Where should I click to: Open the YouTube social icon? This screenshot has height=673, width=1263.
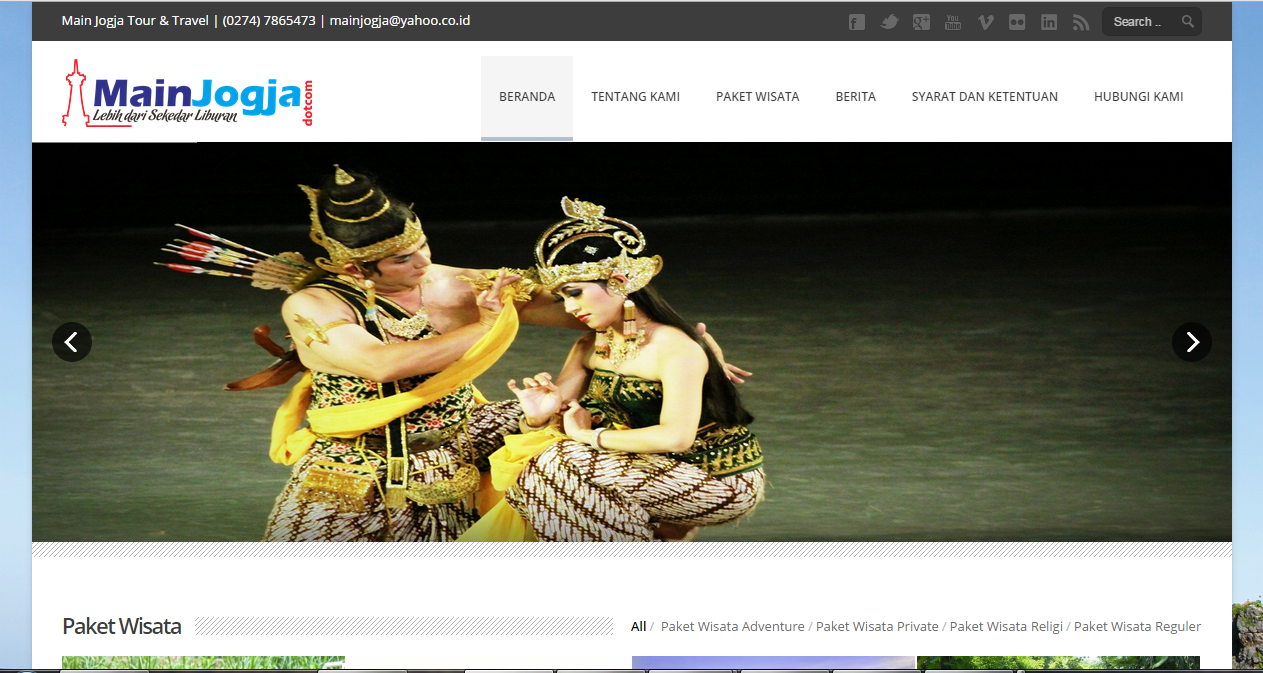pyautogui.click(x=953, y=22)
